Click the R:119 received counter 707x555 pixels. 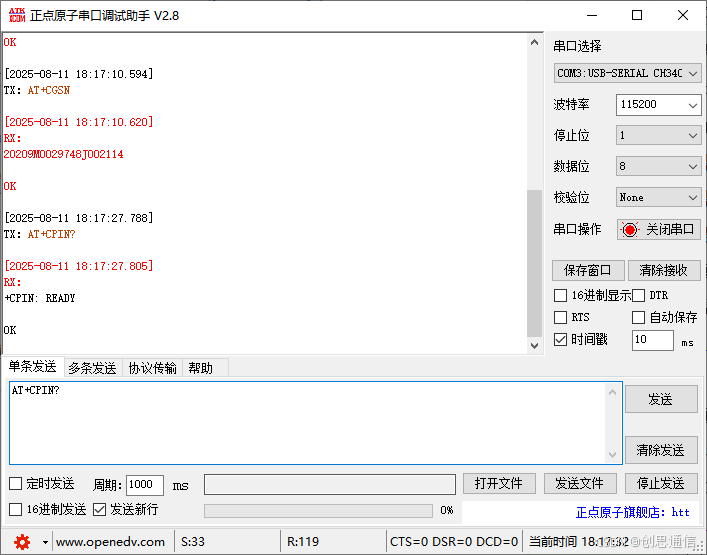[x=303, y=541]
